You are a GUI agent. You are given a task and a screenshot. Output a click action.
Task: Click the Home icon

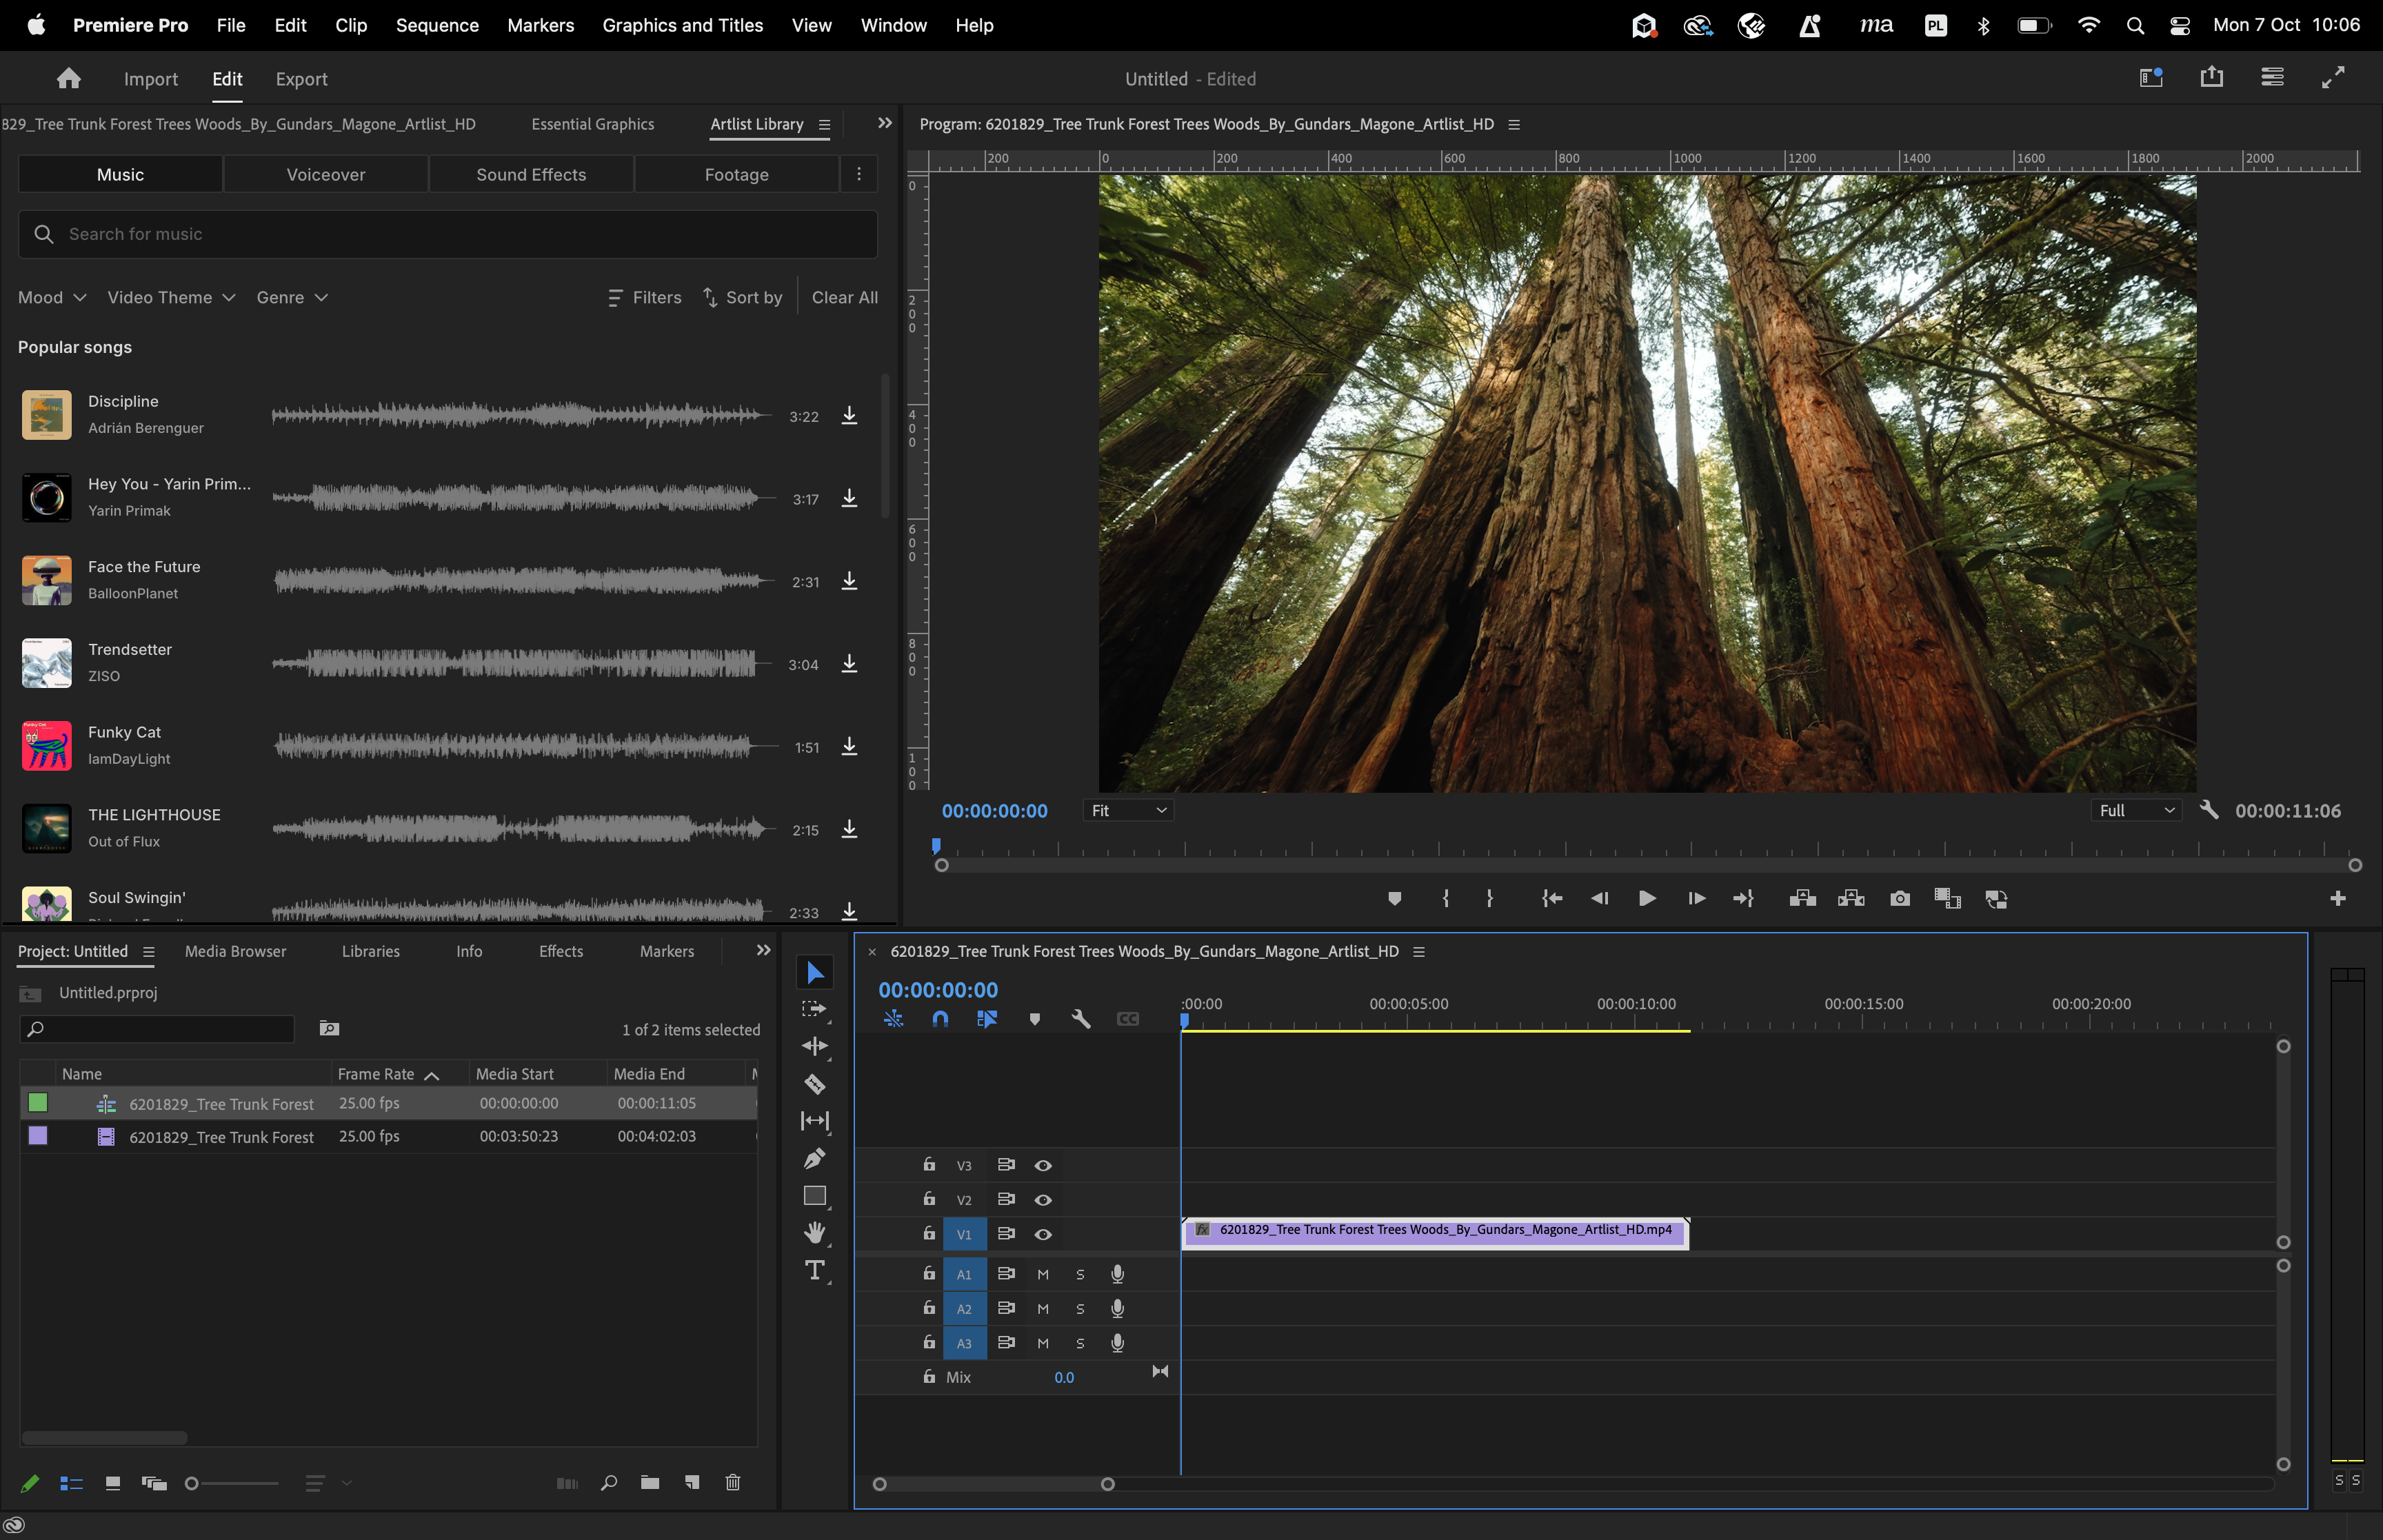[69, 78]
